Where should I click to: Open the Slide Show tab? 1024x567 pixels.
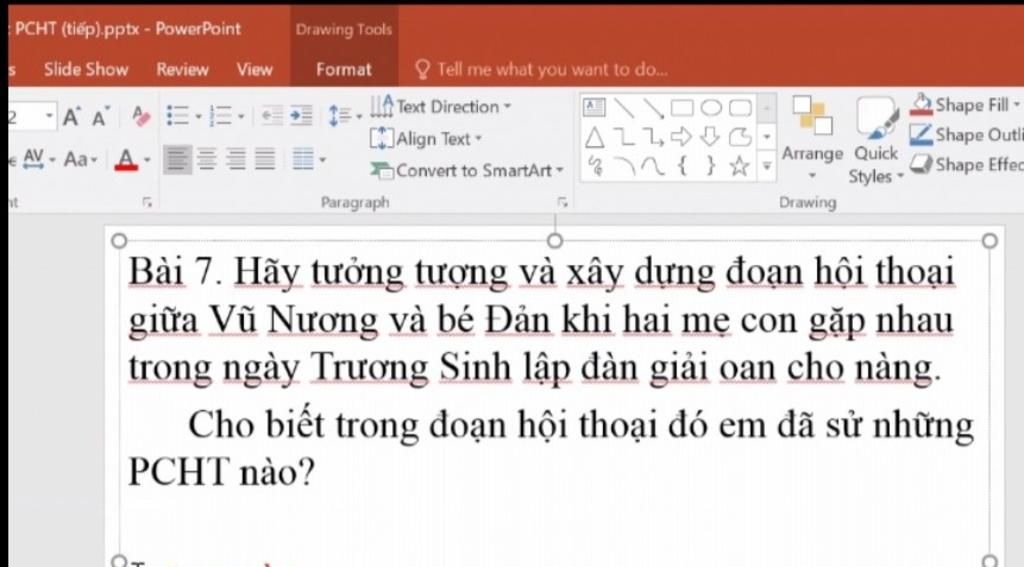click(86, 69)
